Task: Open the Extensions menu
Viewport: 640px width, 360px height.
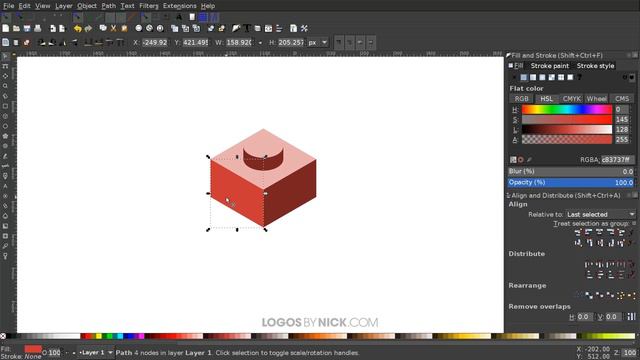Action: coord(180,6)
